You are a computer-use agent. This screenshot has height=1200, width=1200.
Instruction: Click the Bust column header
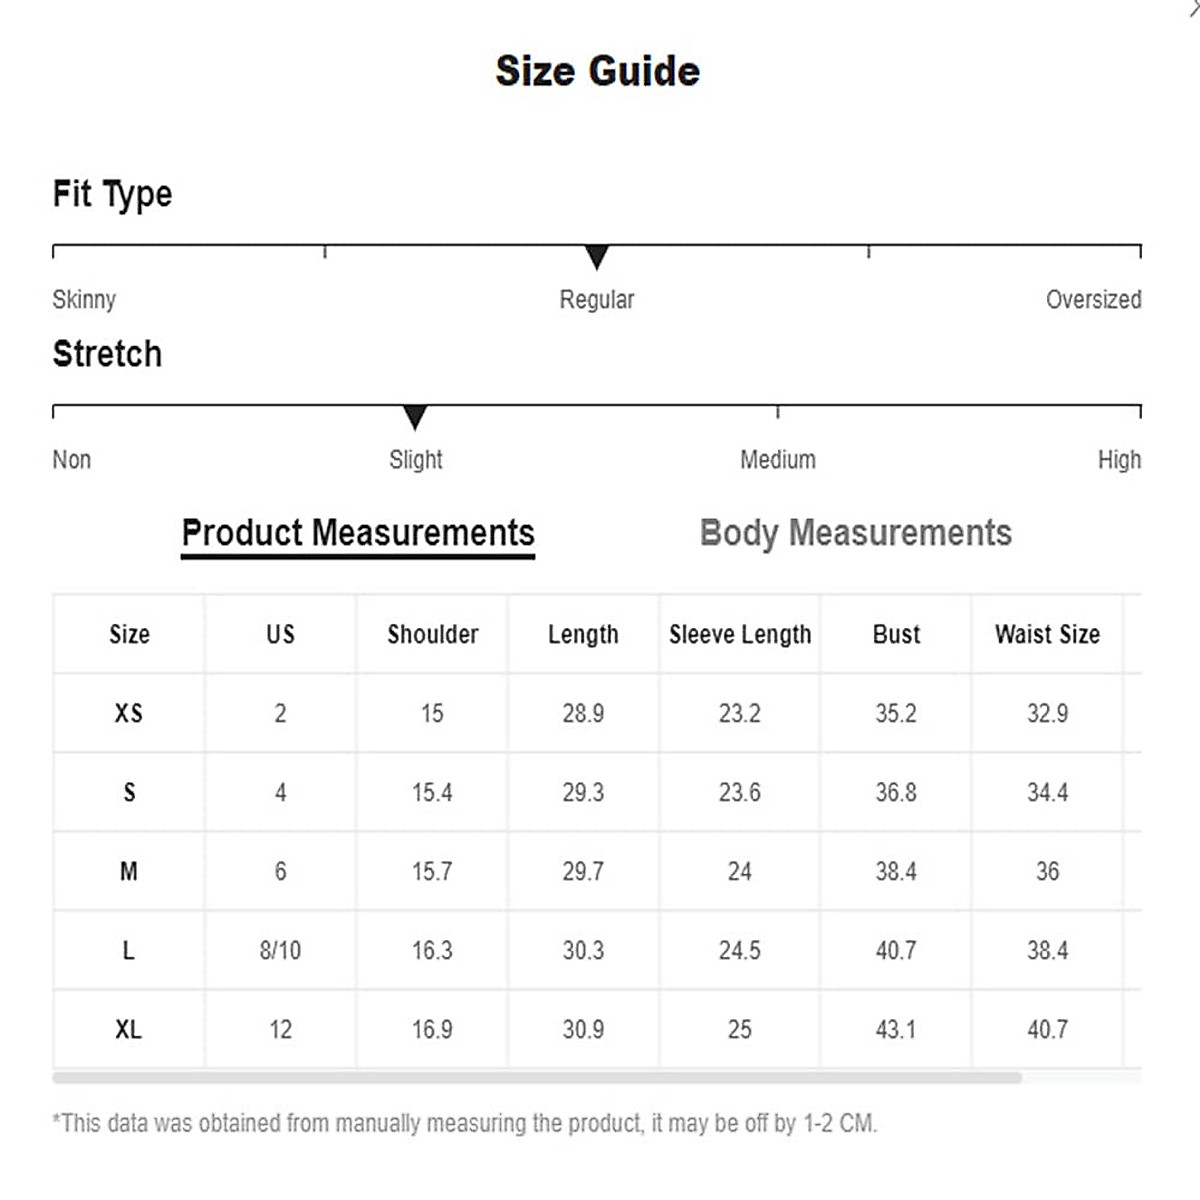pos(896,634)
